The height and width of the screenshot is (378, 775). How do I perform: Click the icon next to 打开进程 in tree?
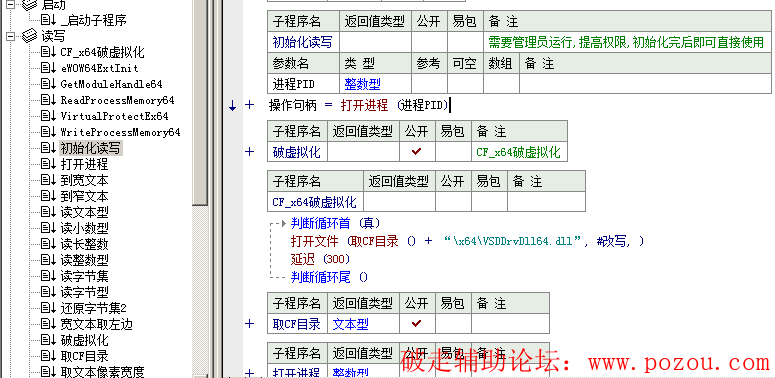click(x=49, y=164)
